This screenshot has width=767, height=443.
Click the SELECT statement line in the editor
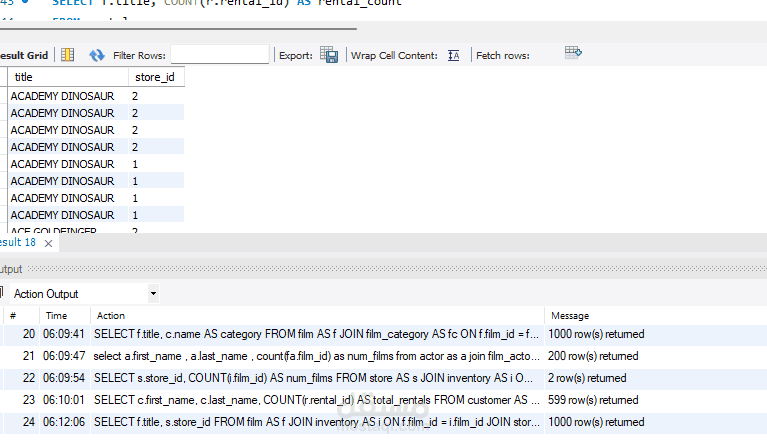point(226,3)
